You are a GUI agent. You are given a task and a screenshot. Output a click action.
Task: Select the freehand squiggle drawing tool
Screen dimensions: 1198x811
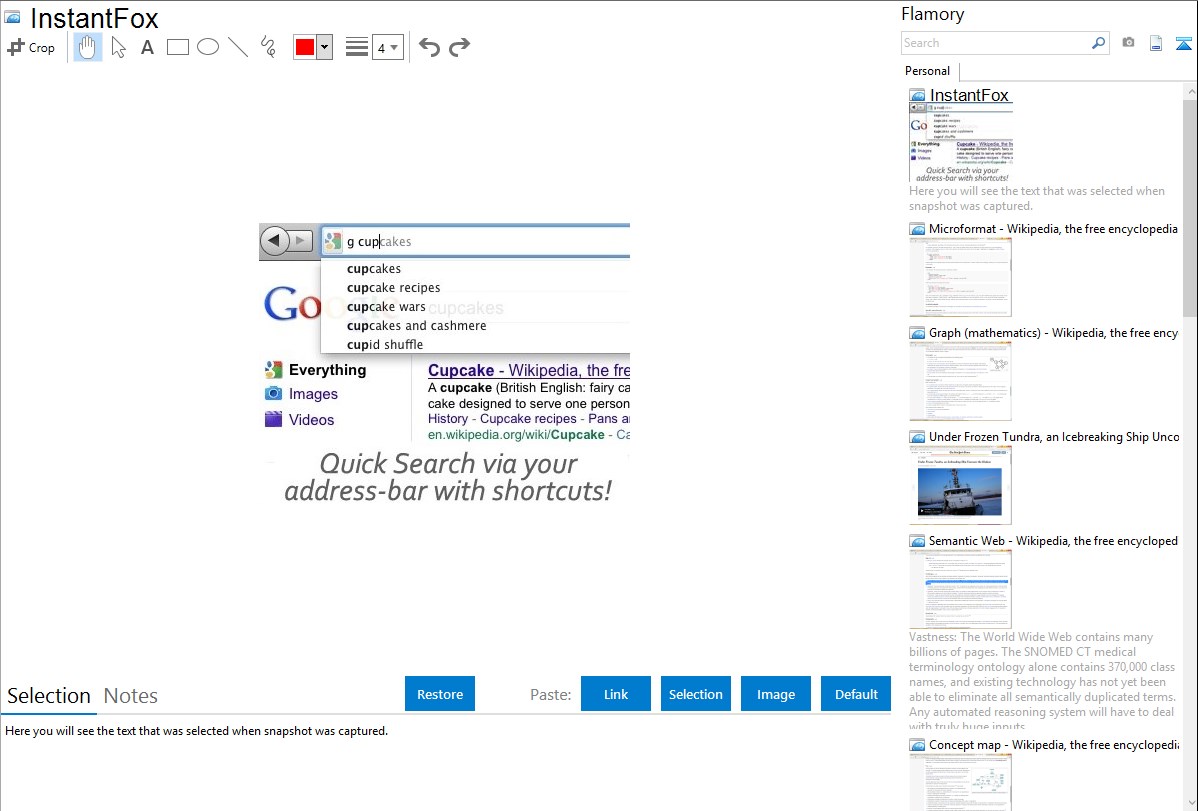click(268, 47)
